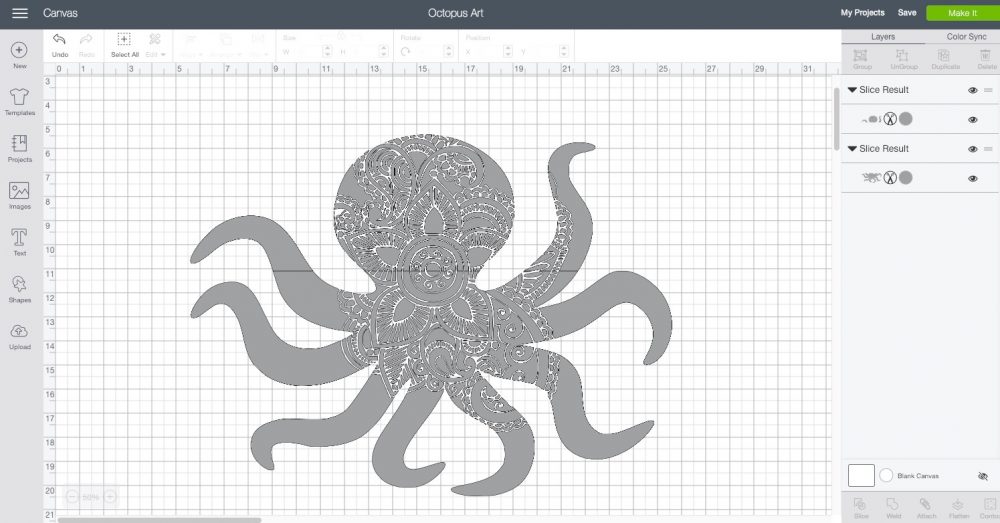Open the Shapes tool
Image resolution: width=1000 pixels, height=523 pixels.
[x=19, y=284]
